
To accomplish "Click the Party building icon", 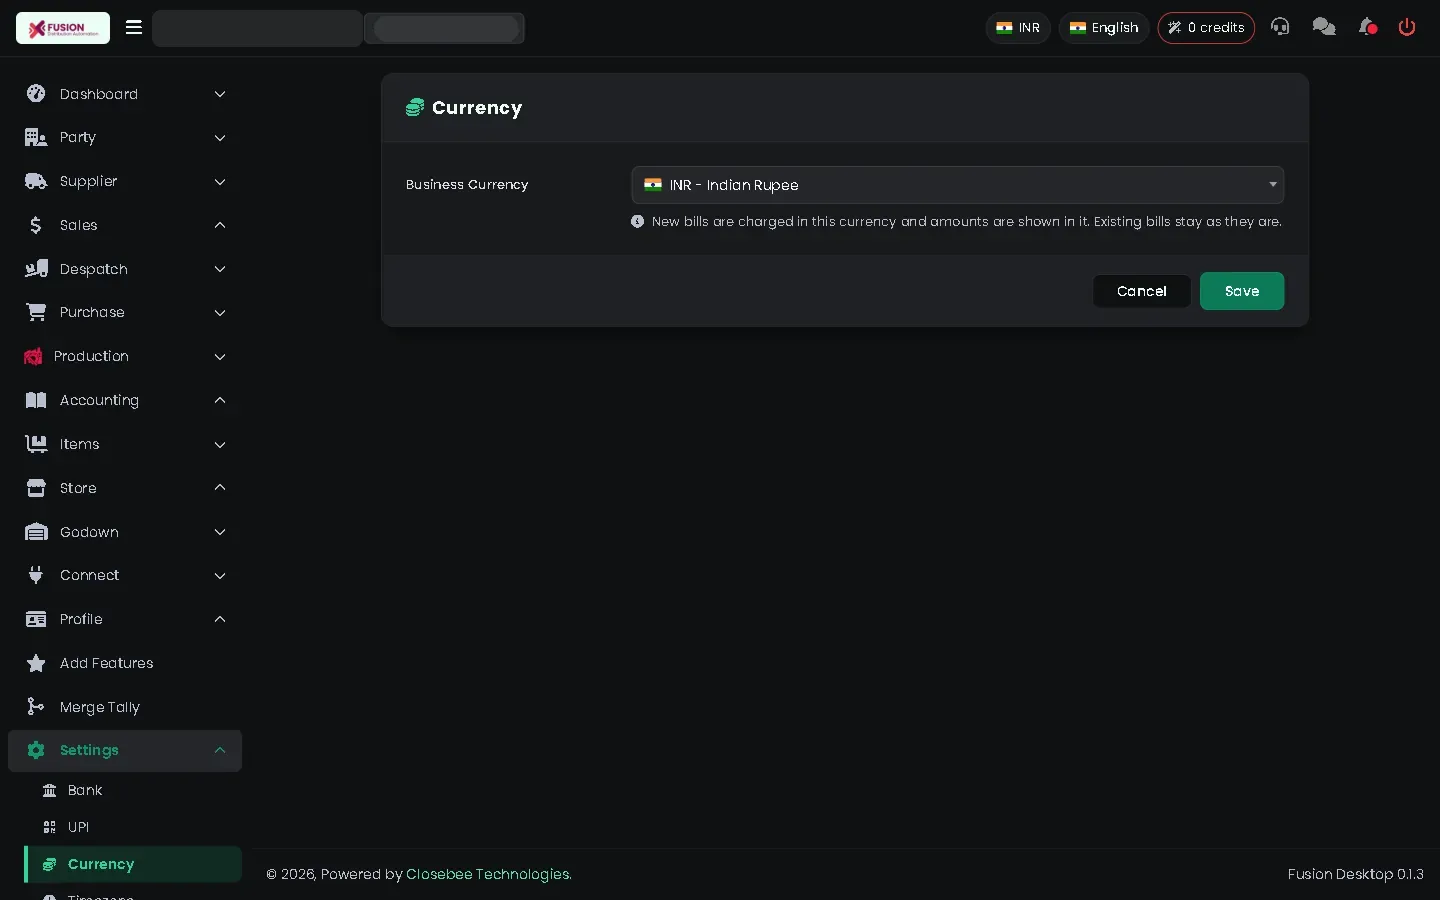I will click(36, 137).
